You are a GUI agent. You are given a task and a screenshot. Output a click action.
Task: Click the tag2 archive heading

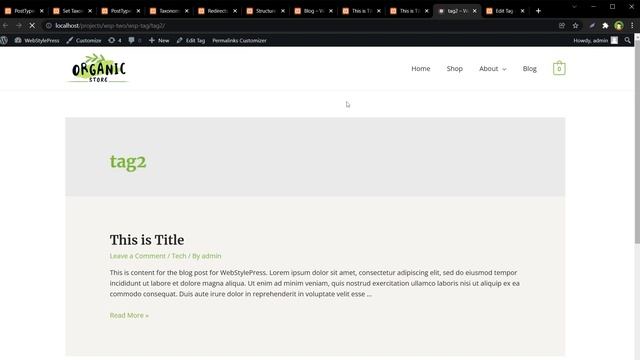click(128, 161)
